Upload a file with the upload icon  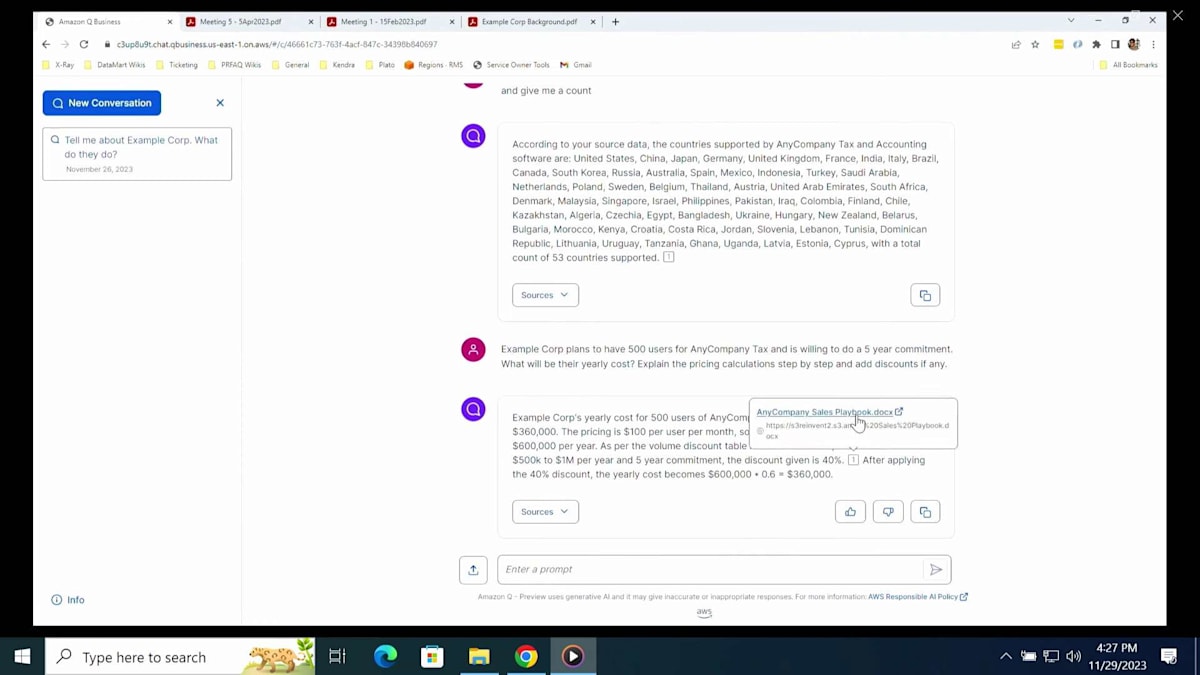pos(473,570)
